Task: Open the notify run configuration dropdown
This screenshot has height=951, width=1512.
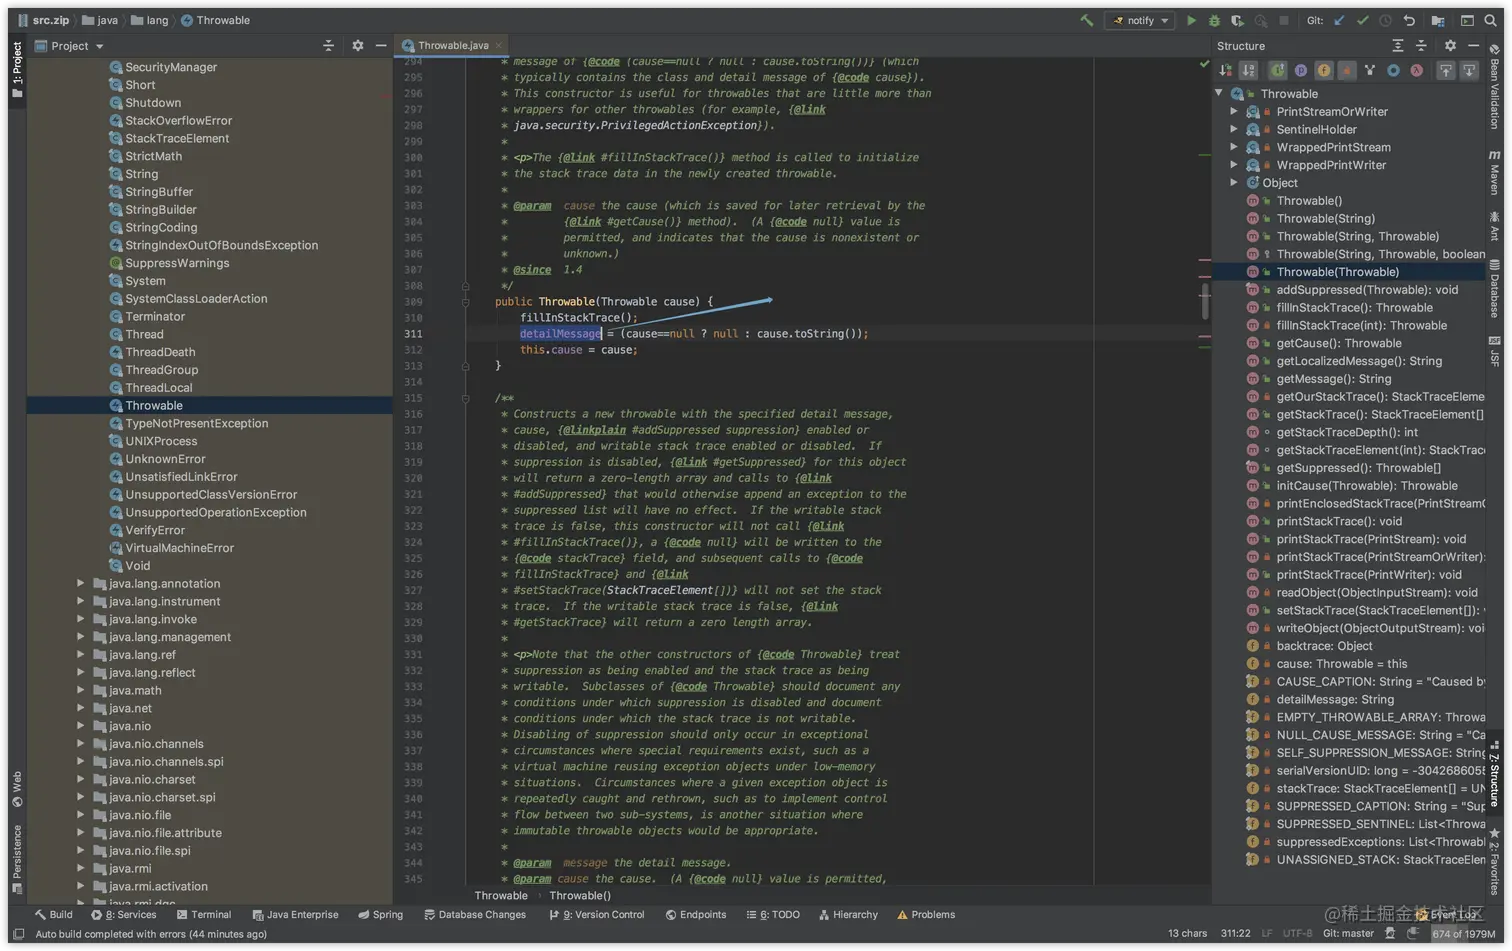Action: pos(1141,20)
